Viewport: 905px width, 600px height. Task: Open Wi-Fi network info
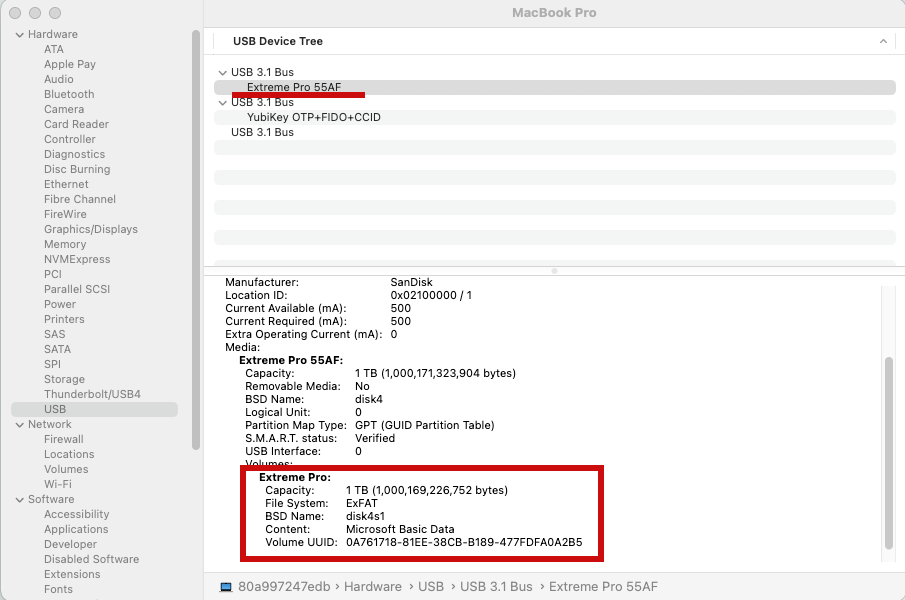coord(58,485)
